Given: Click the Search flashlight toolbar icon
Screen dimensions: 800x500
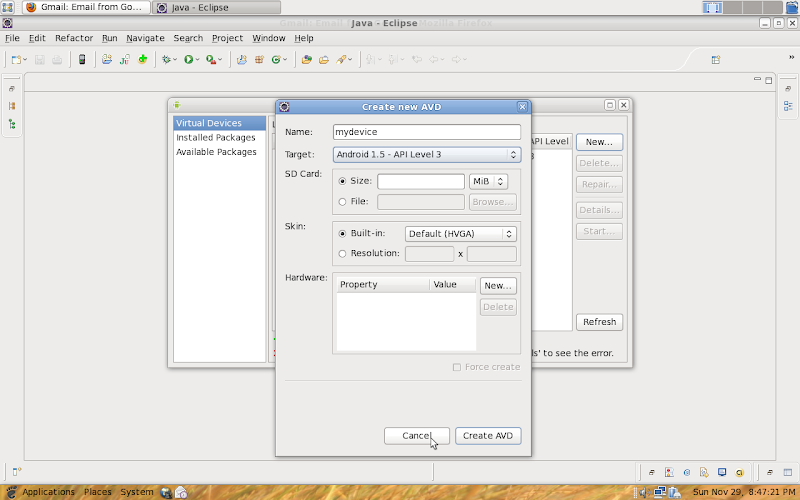Looking at the screenshot, I should pos(341,60).
